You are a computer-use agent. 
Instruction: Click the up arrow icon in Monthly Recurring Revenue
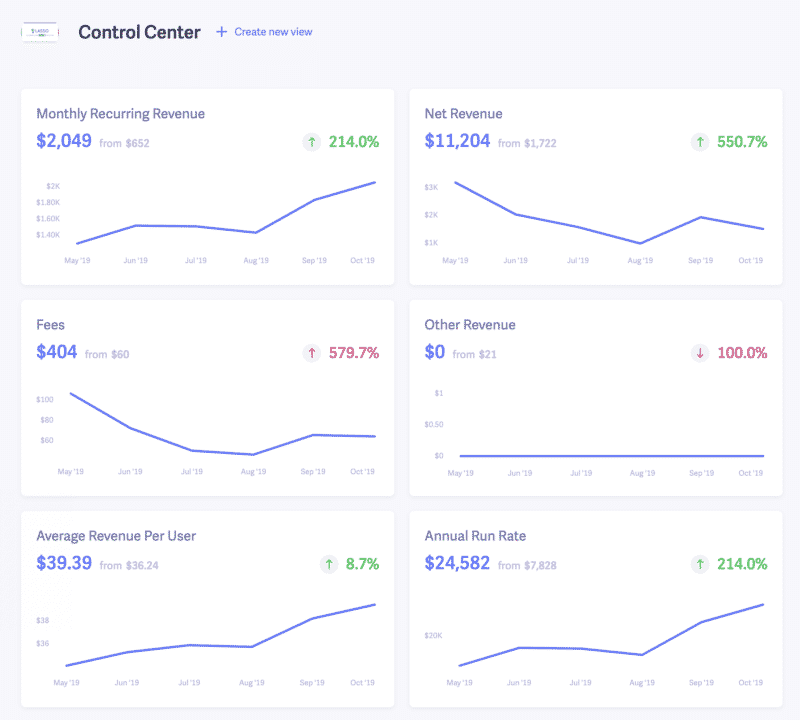[x=312, y=142]
